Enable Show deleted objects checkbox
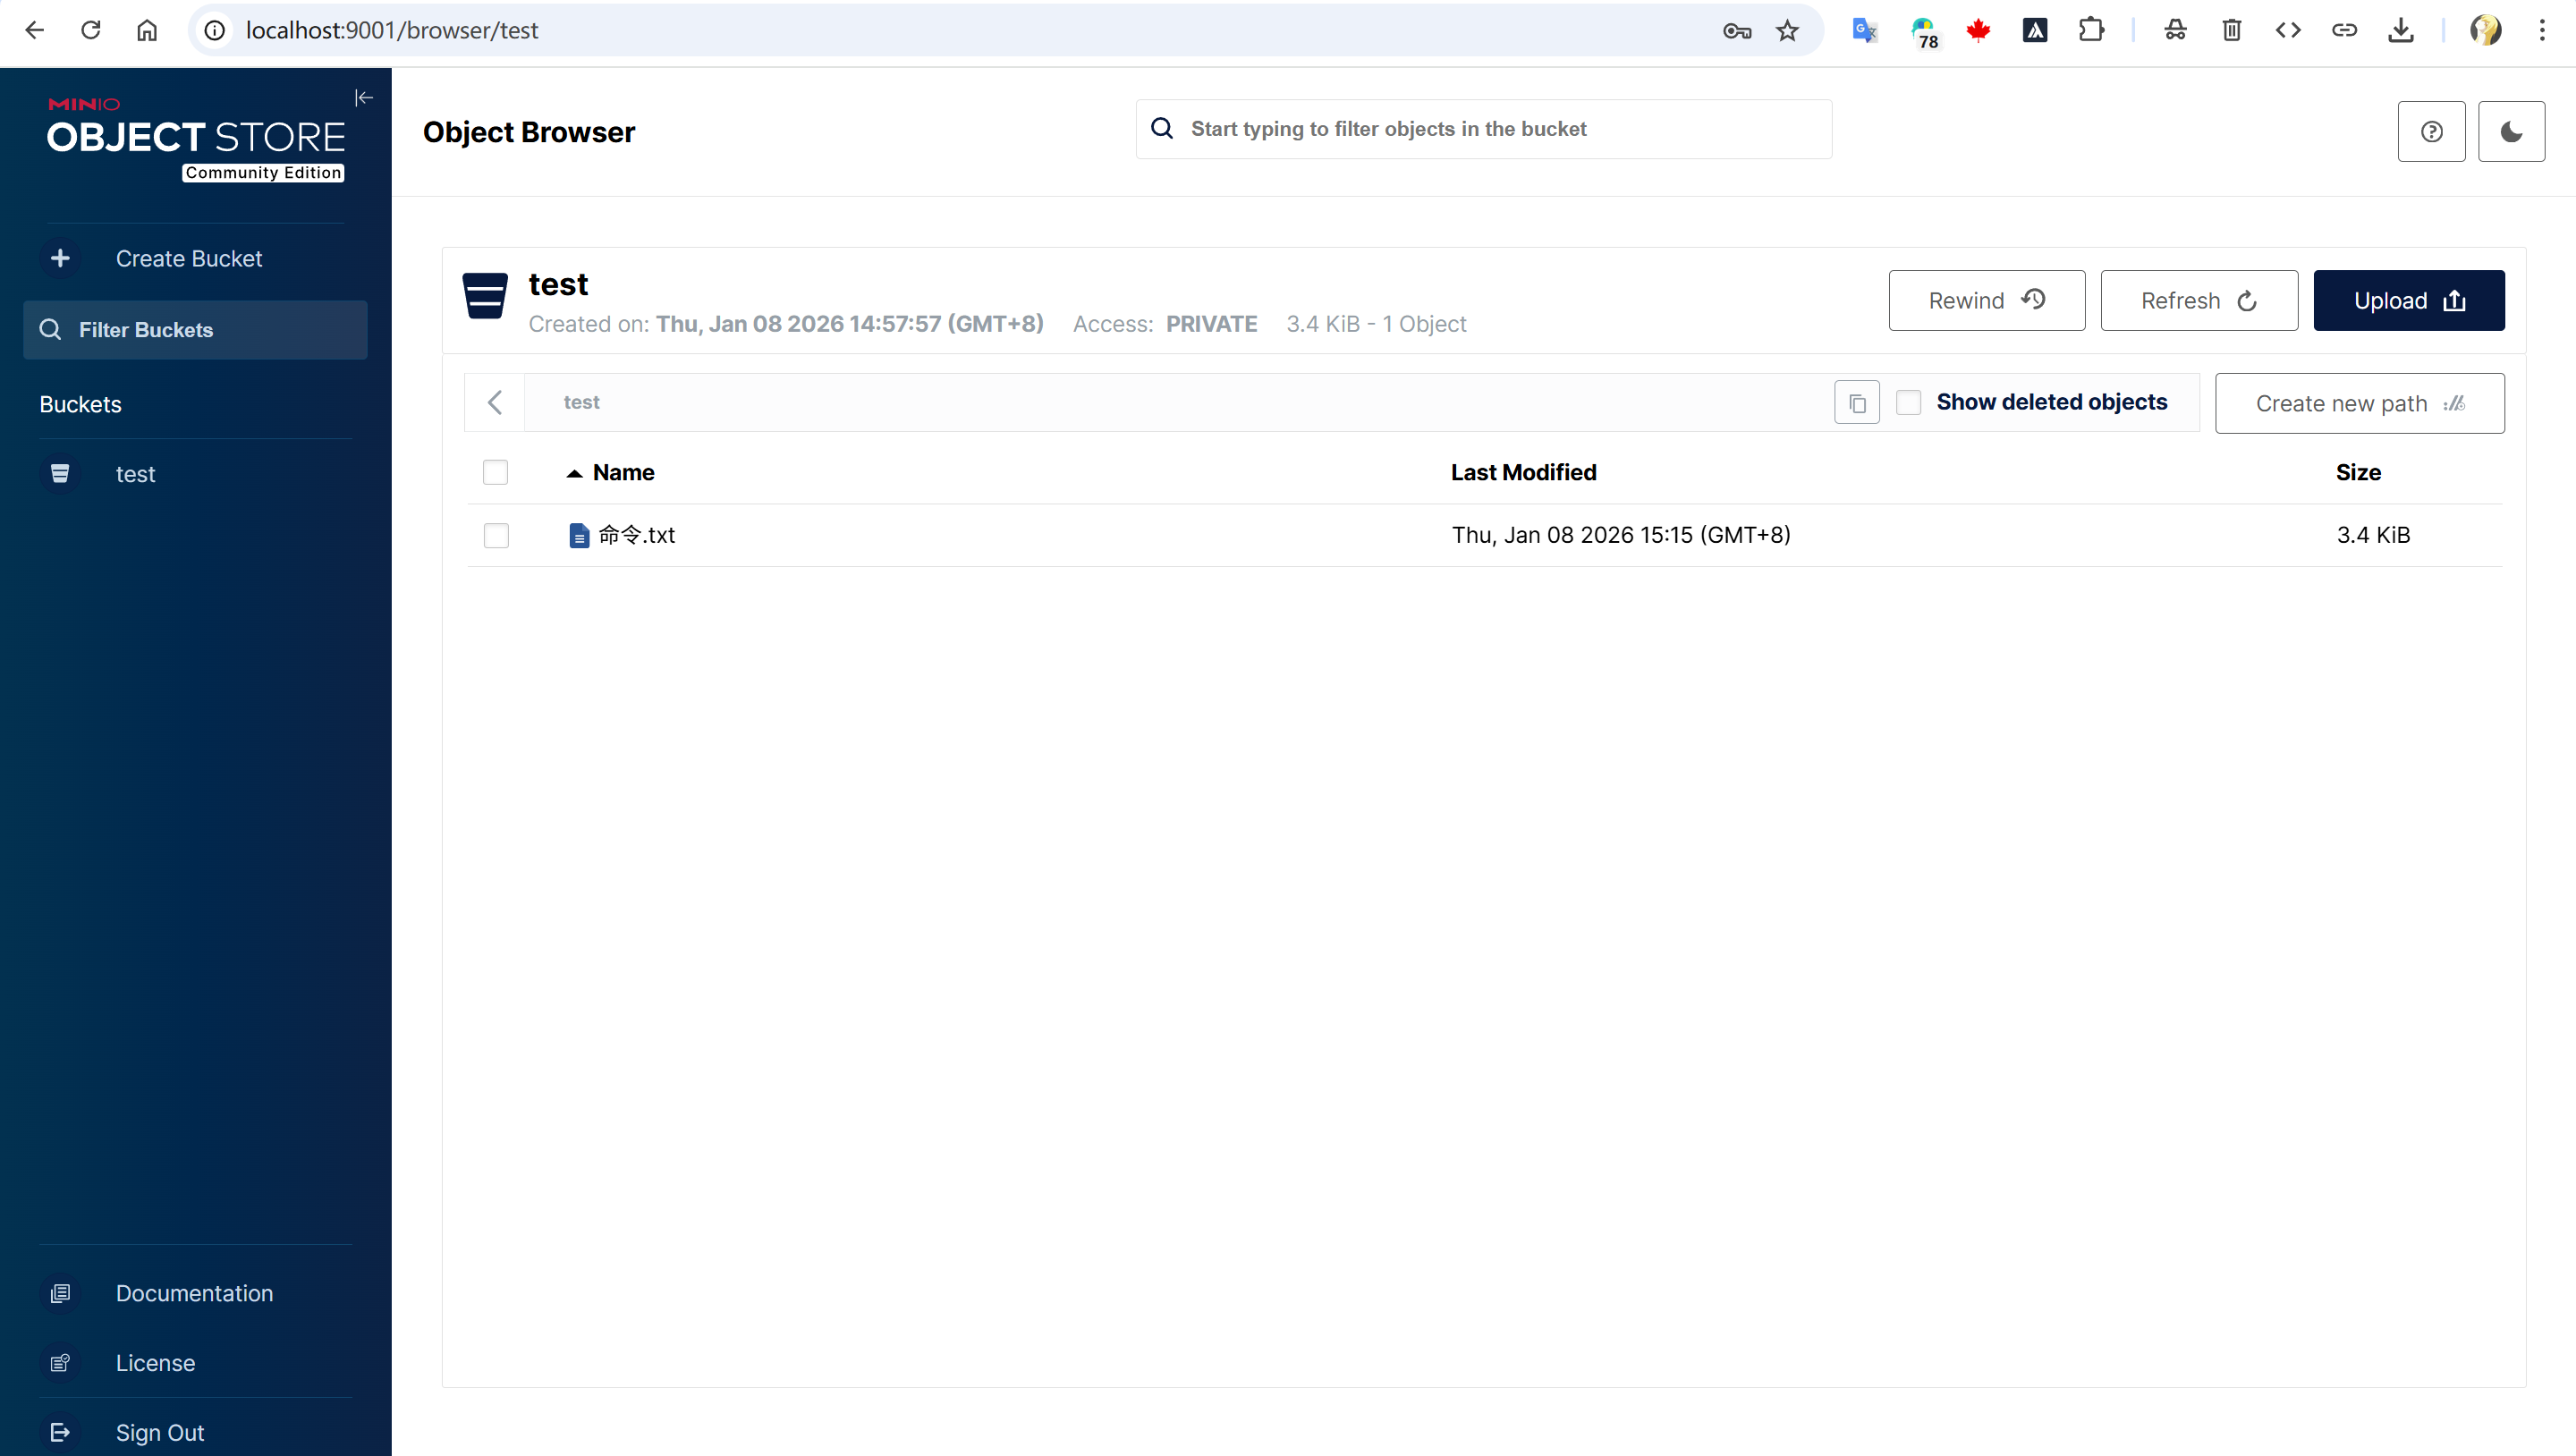 1909,402
